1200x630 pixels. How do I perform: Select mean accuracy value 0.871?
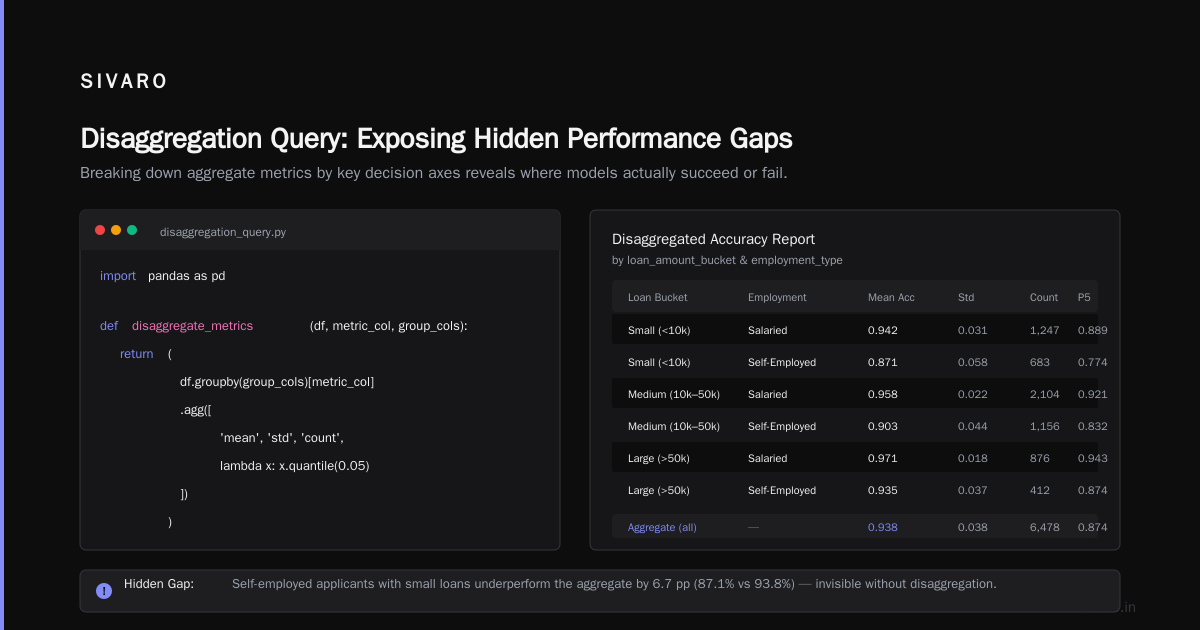tap(883, 362)
